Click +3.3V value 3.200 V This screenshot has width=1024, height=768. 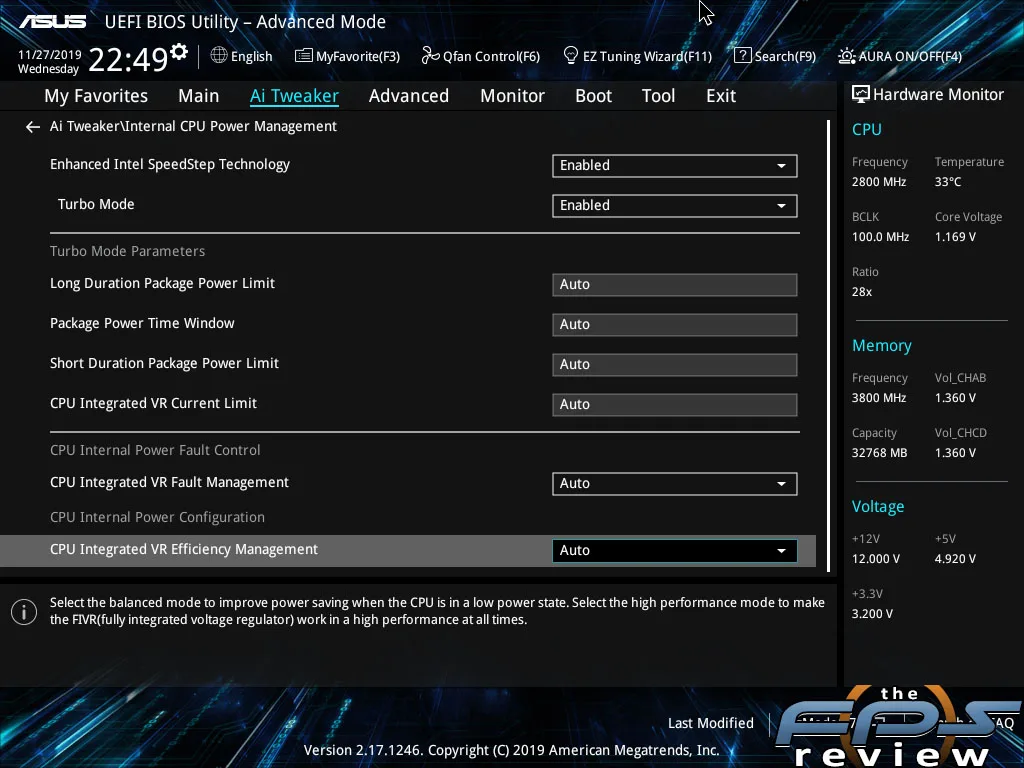coord(872,614)
